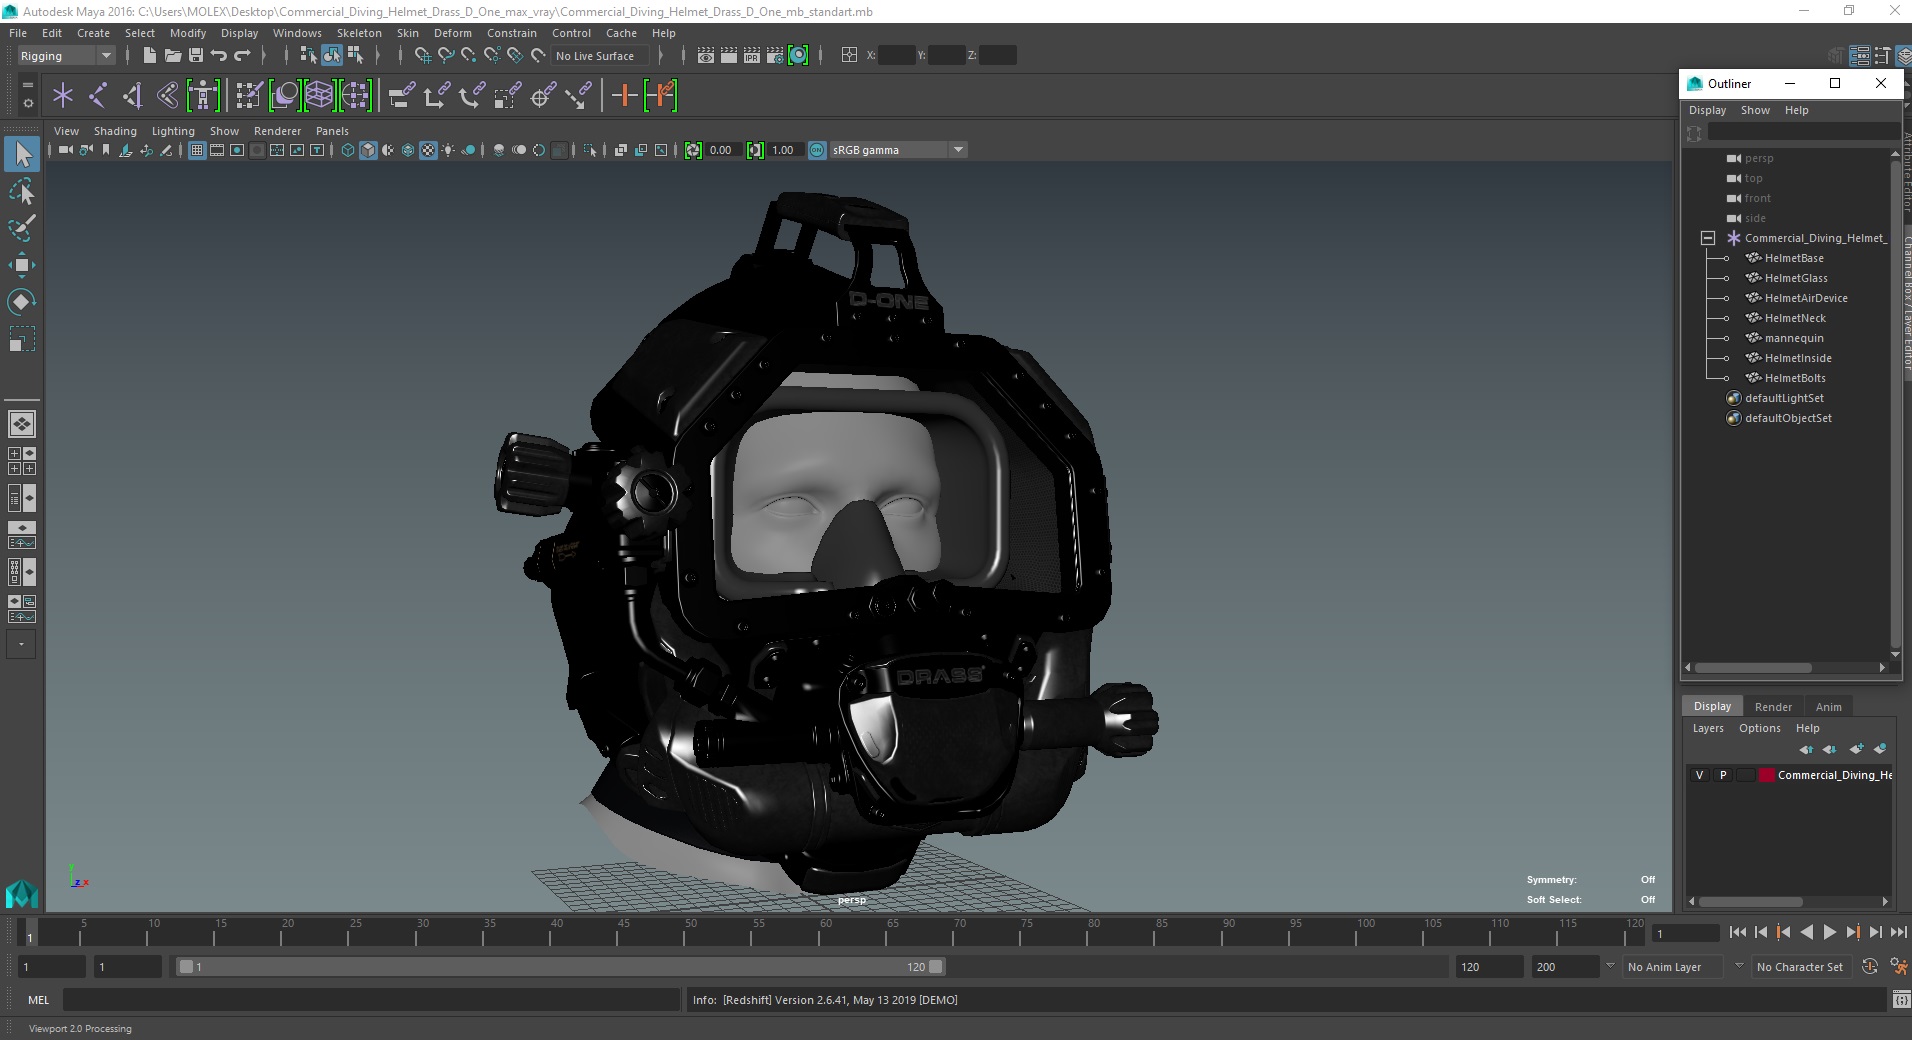Switch to the Anim layer tab
Image resolution: width=1912 pixels, height=1040 pixels.
click(x=1828, y=707)
